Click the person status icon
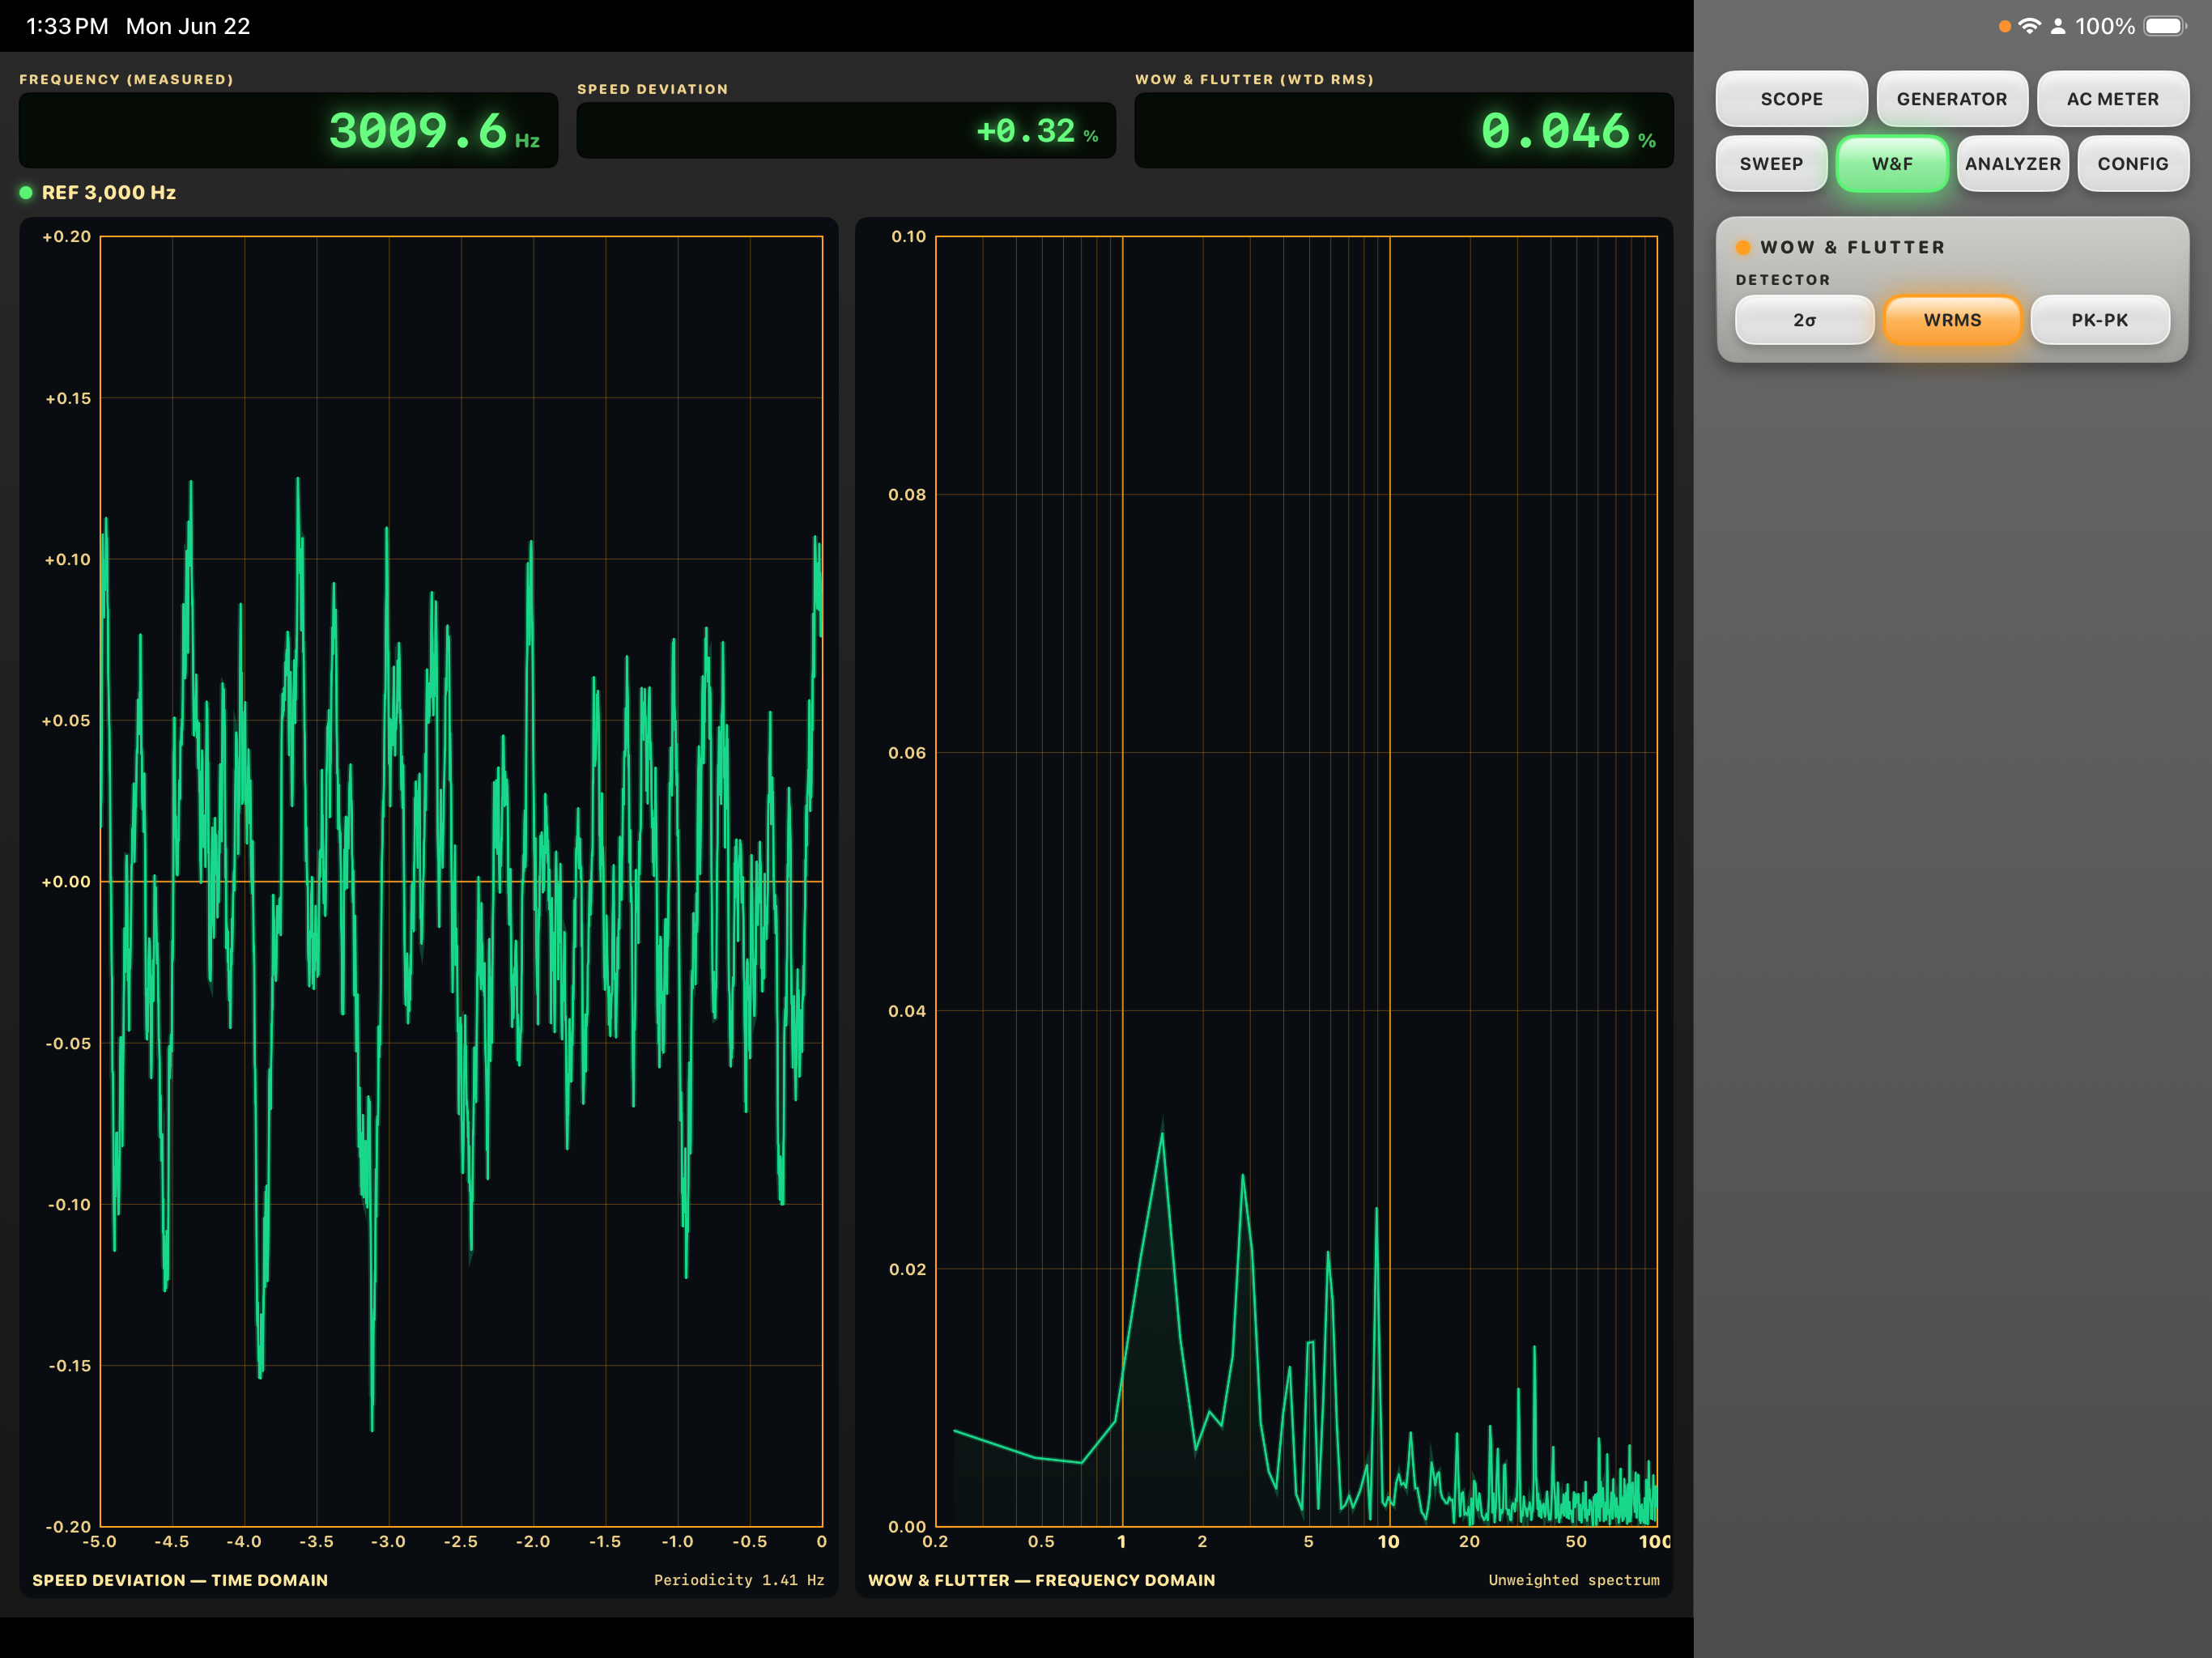Screen dimensions: 2212x1658 click(2057, 26)
